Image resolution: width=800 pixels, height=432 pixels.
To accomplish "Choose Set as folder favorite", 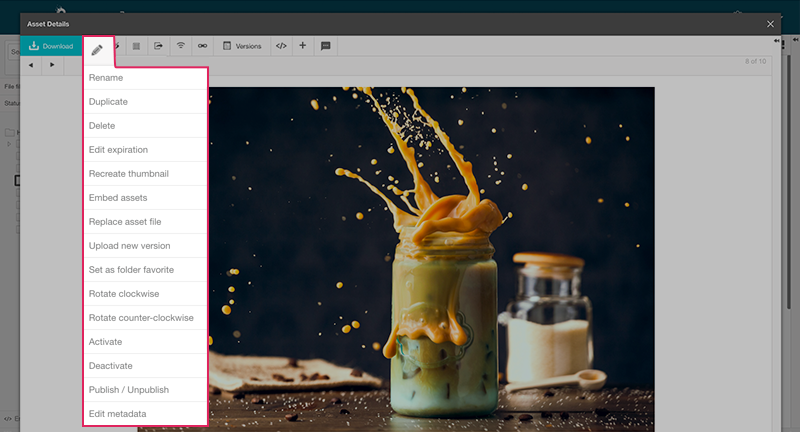I will click(x=145, y=270).
